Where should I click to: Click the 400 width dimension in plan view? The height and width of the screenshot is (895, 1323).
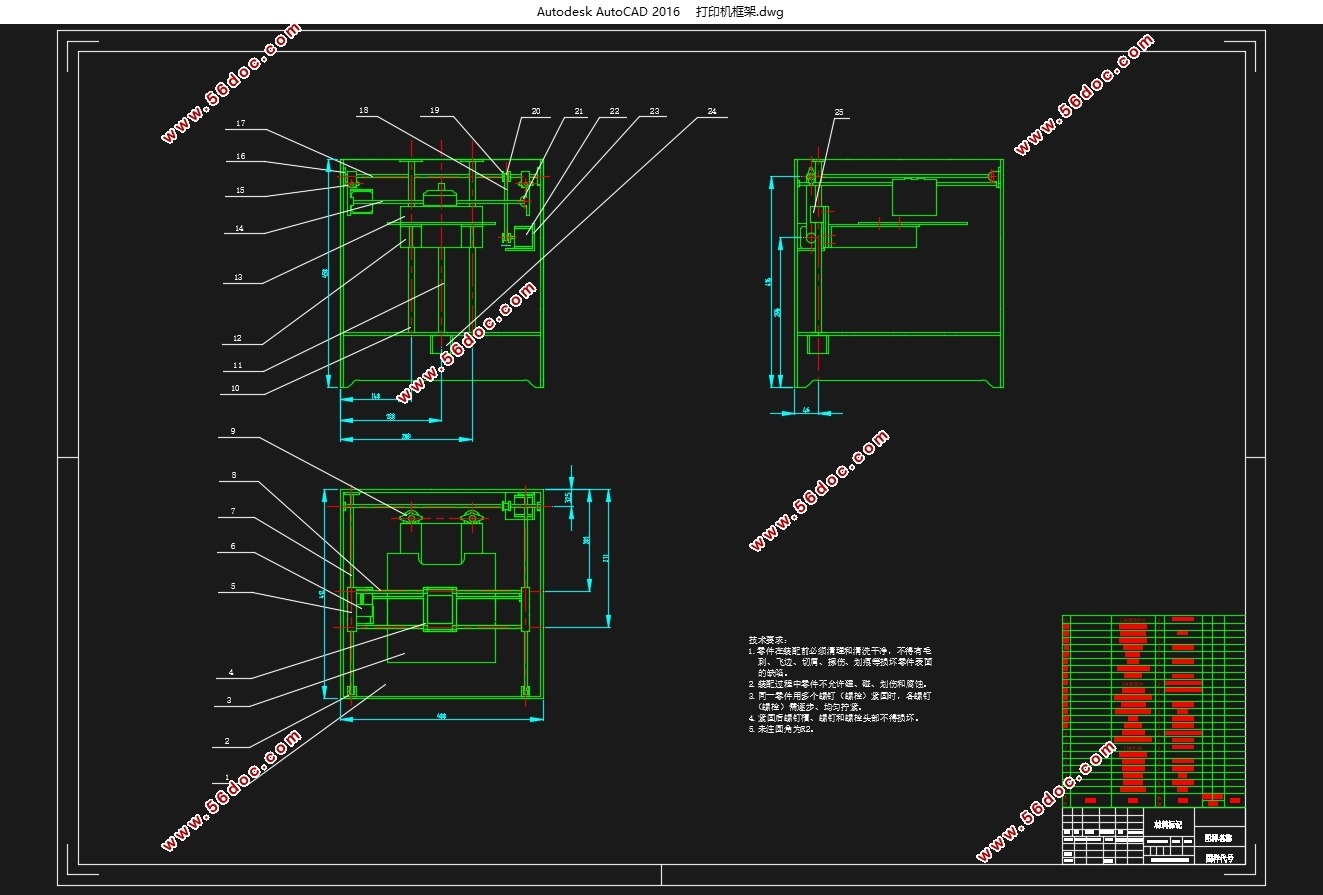tap(441, 715)
